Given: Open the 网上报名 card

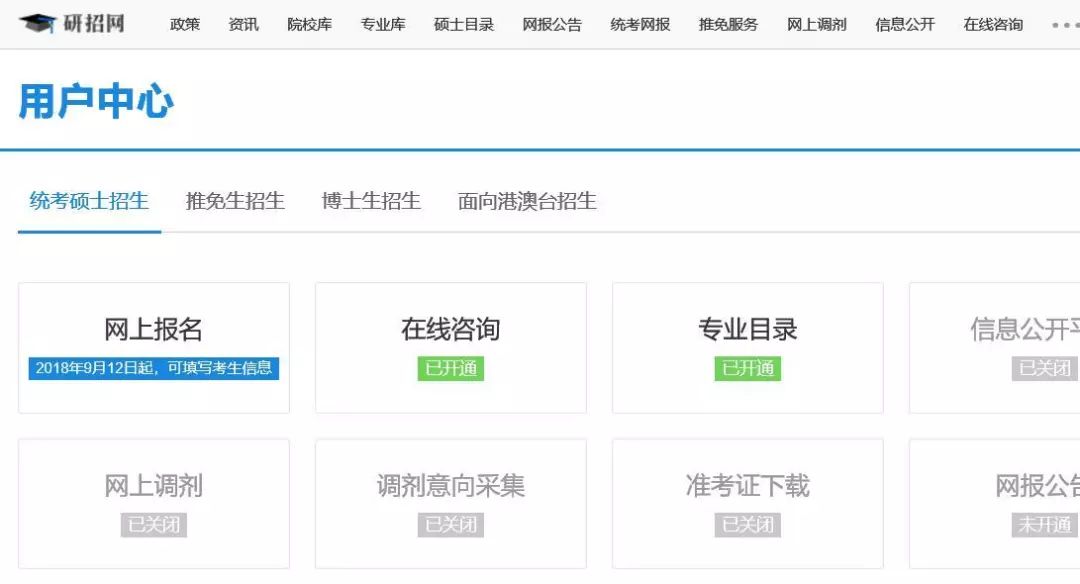Looking at the screenshot, I should [x=154, y=329].
